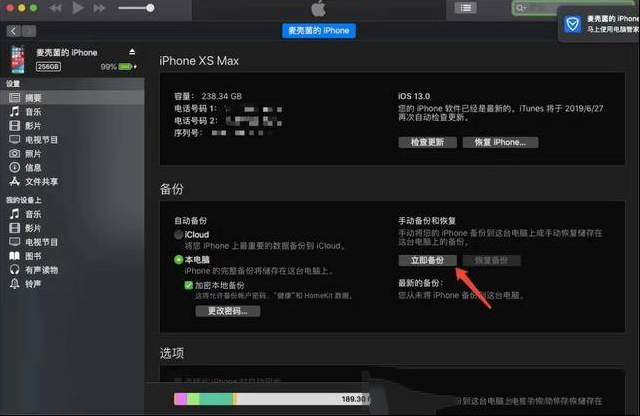Open 文件共享 in the sidebar
This screenshot has height=416, width=640.
pos(72,182)
